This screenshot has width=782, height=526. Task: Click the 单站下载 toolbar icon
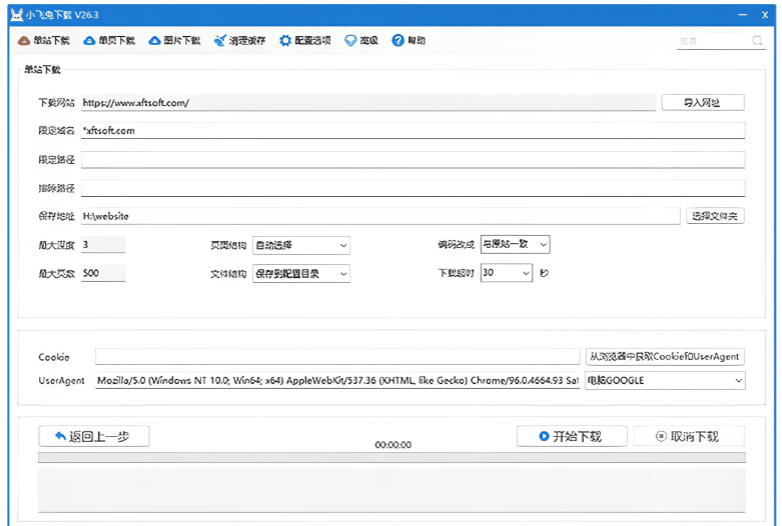point(25,41)
